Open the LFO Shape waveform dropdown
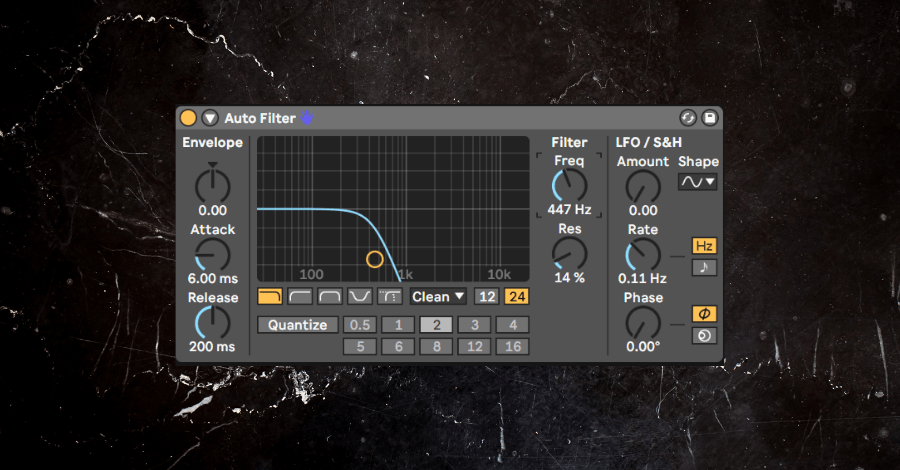This screenshot has height=470, width=900. point(698,182)
